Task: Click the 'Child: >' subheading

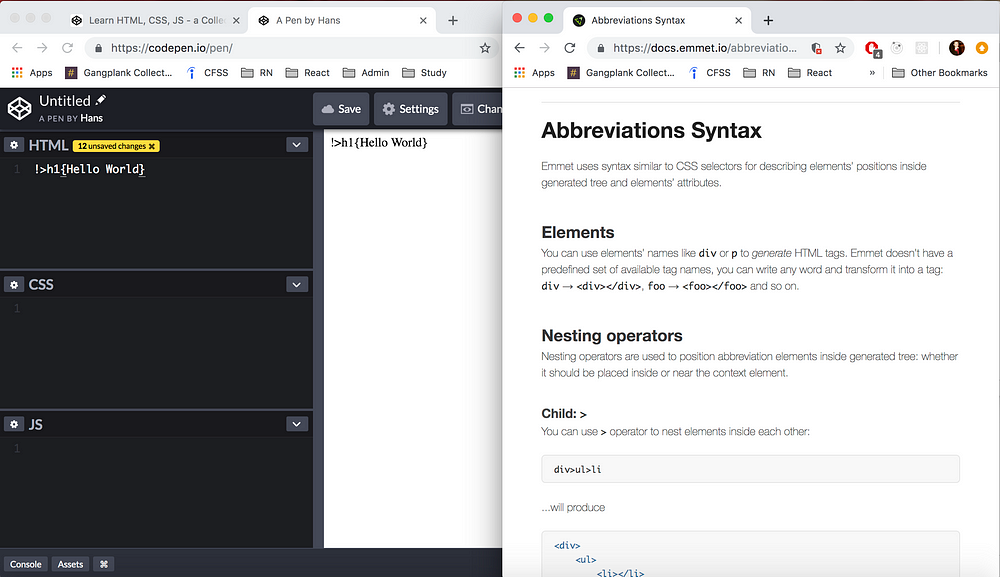Action: 564,414
